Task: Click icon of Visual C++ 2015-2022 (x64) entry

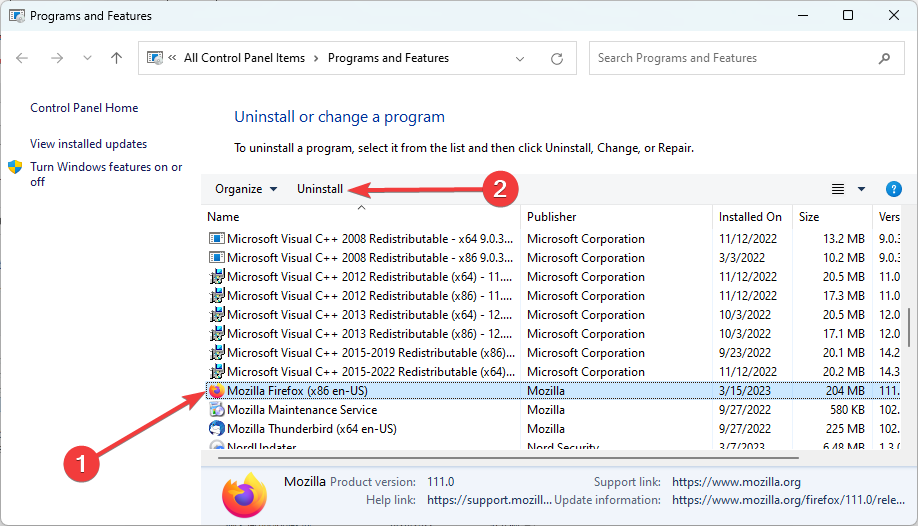Action: click(x=217, y=371)
